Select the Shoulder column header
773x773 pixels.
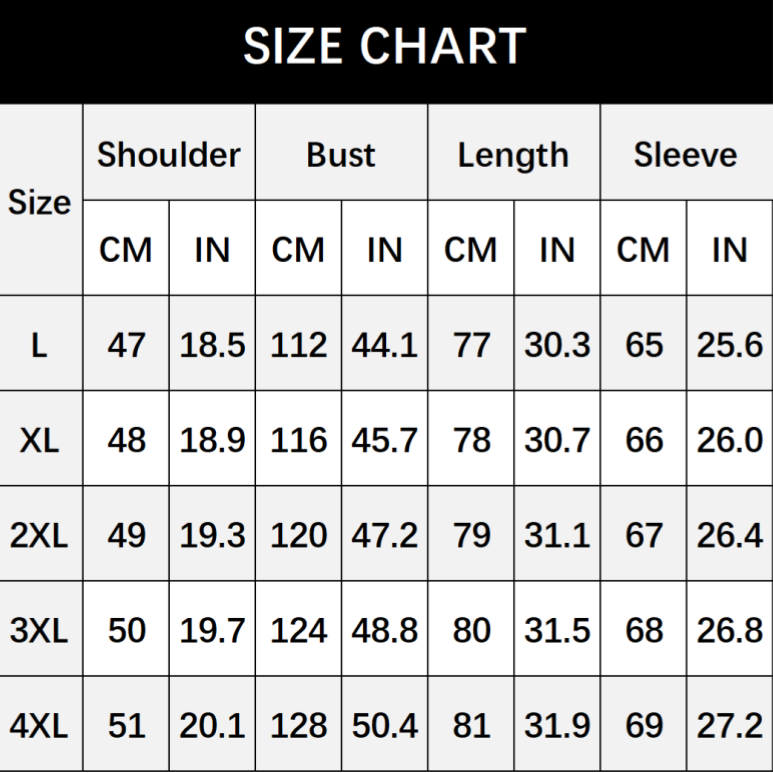point(169,155)
